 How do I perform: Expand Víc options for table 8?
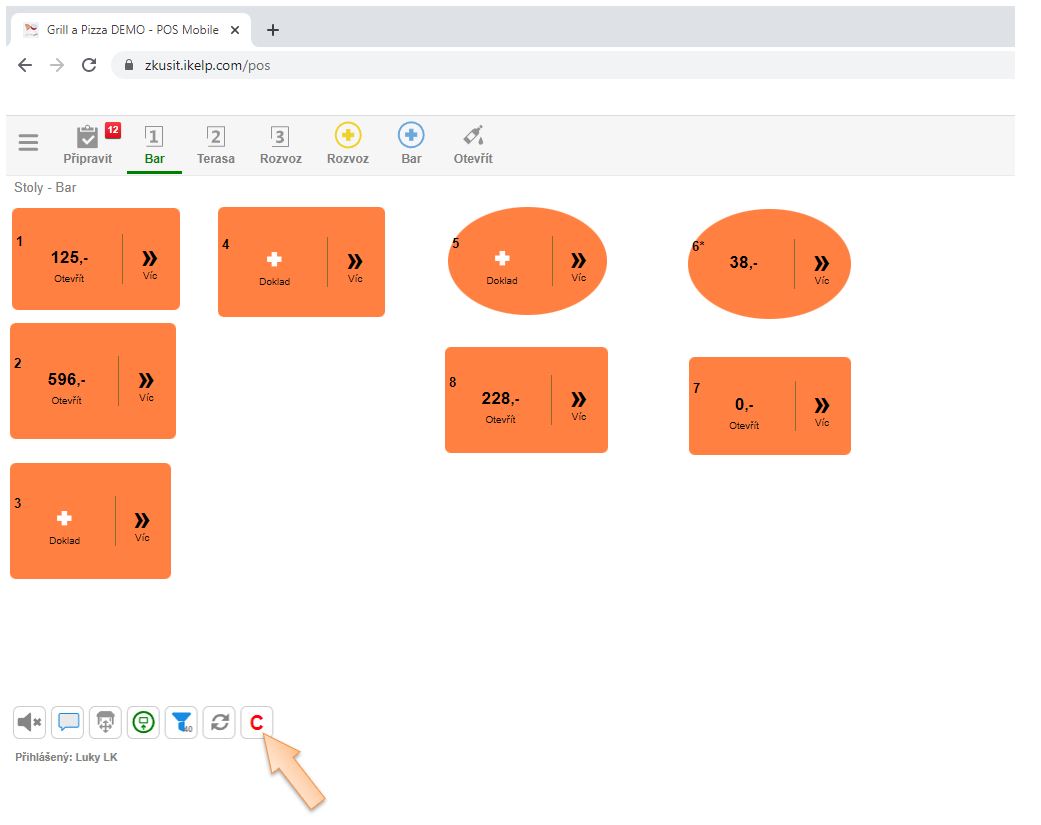pyautogui.click(x=579, y=403)
